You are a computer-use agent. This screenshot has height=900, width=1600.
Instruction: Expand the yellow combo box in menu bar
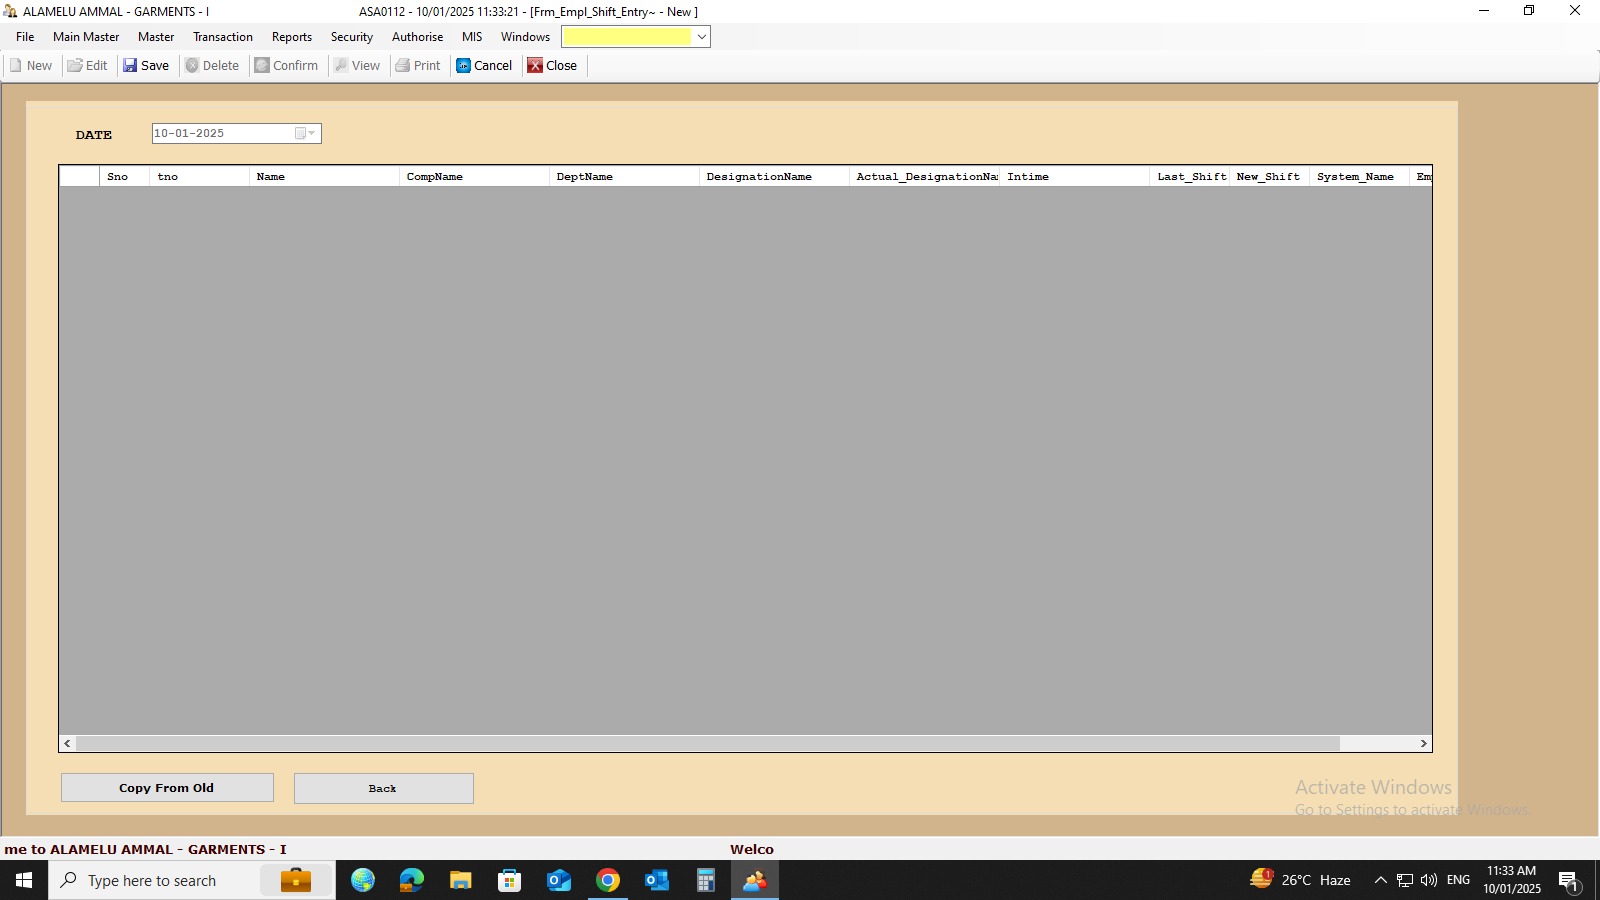[x=702, y=37]
